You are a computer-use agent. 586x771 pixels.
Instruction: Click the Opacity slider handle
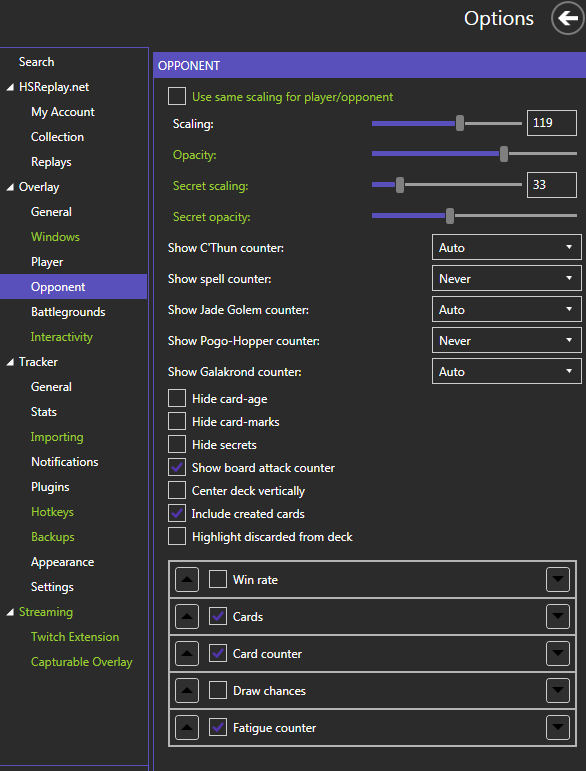504,154
